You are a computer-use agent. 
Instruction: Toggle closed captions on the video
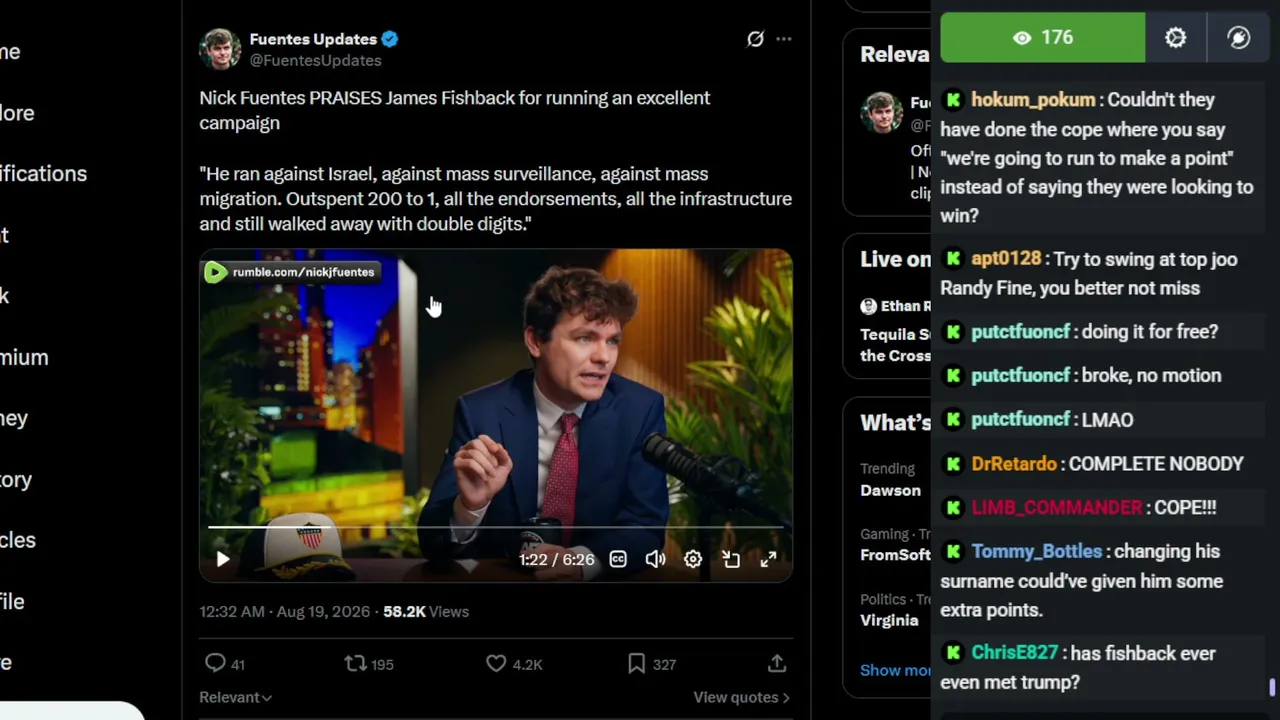[618, 560]
